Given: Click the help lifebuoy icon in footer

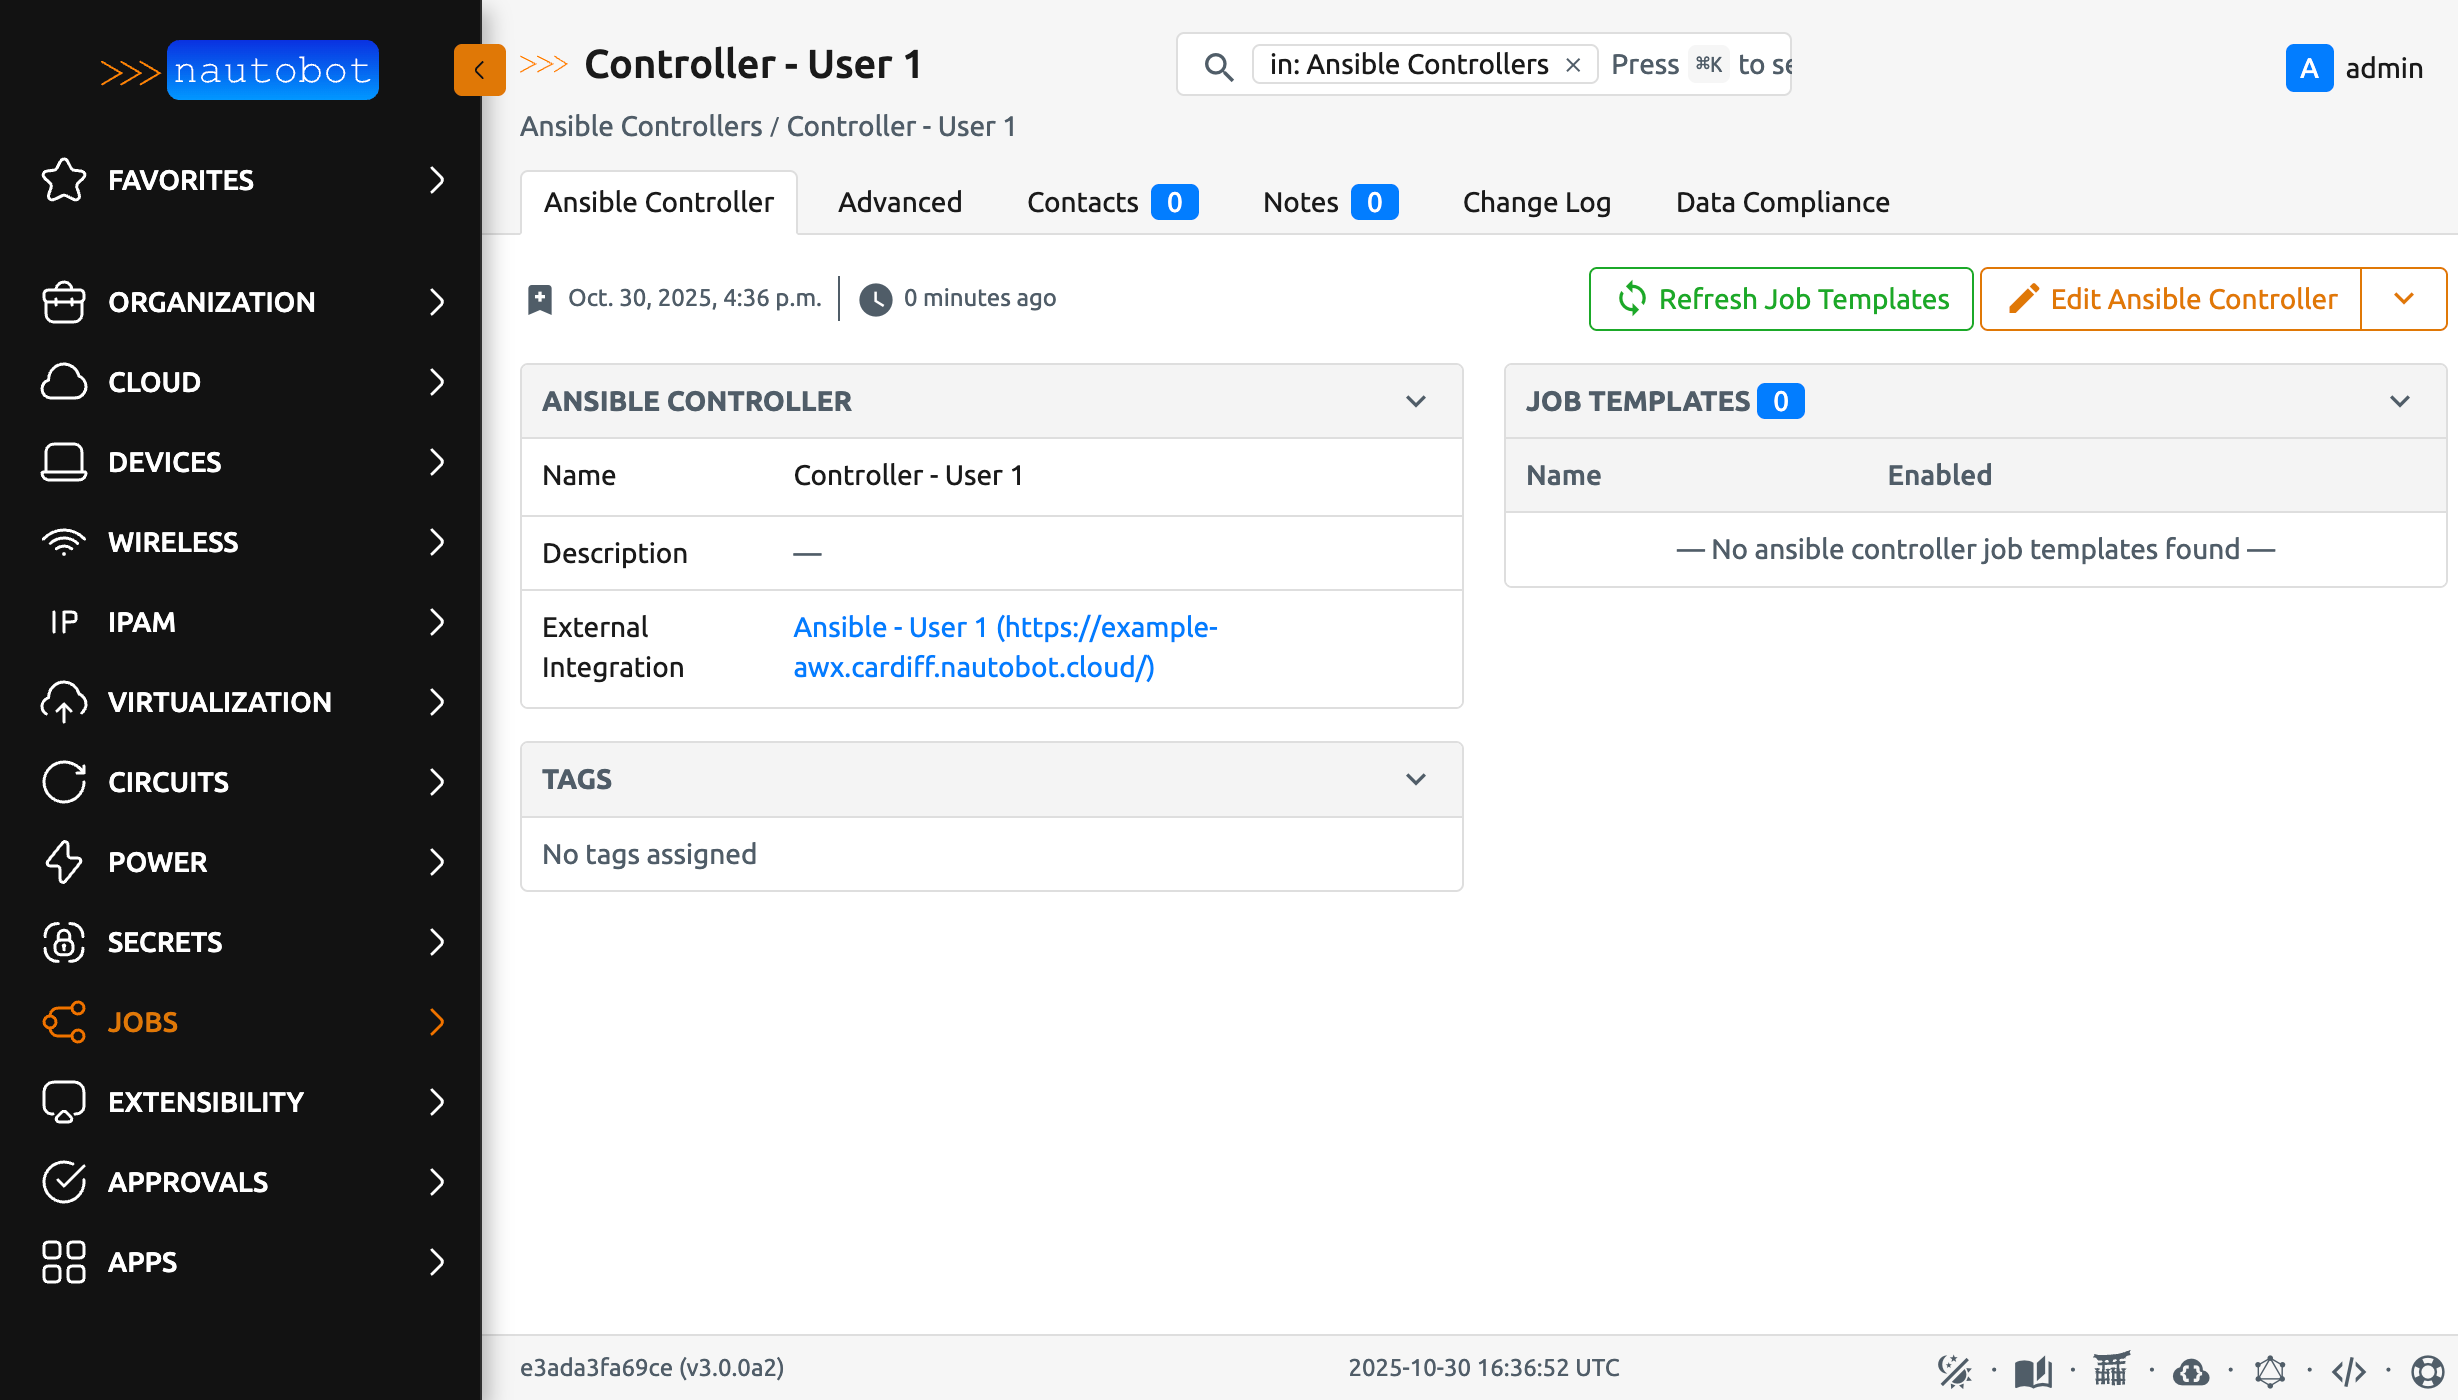Looking at the screenshot, I should (x=2430, y=1368).
